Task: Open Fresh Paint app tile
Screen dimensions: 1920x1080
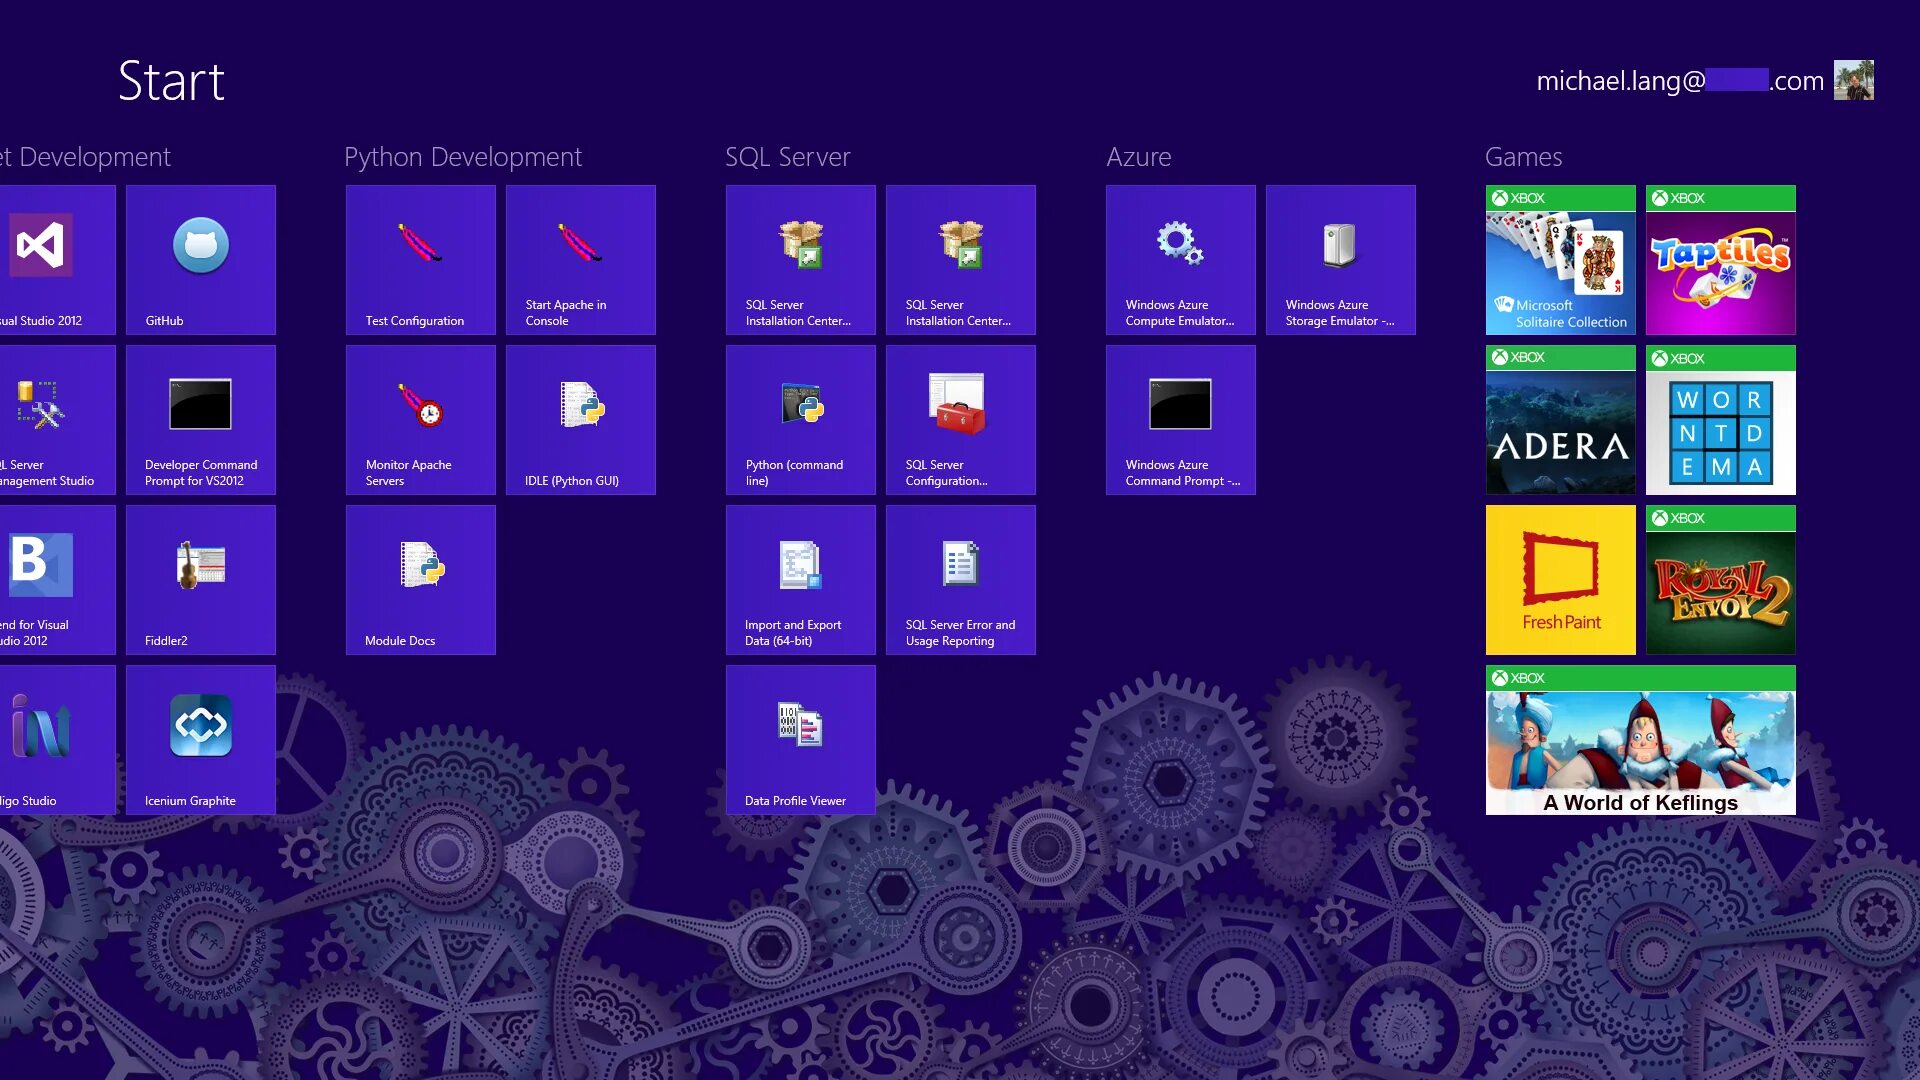Action: click(x=1560, y=580)
